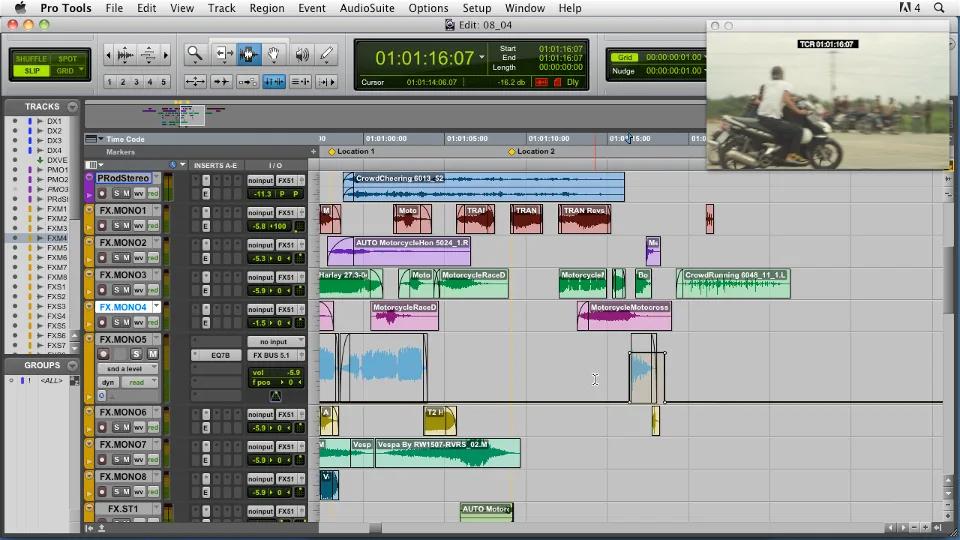Open the Setup menu
Image resolution: width=960 pixels, height=540 pixels.
476,8
